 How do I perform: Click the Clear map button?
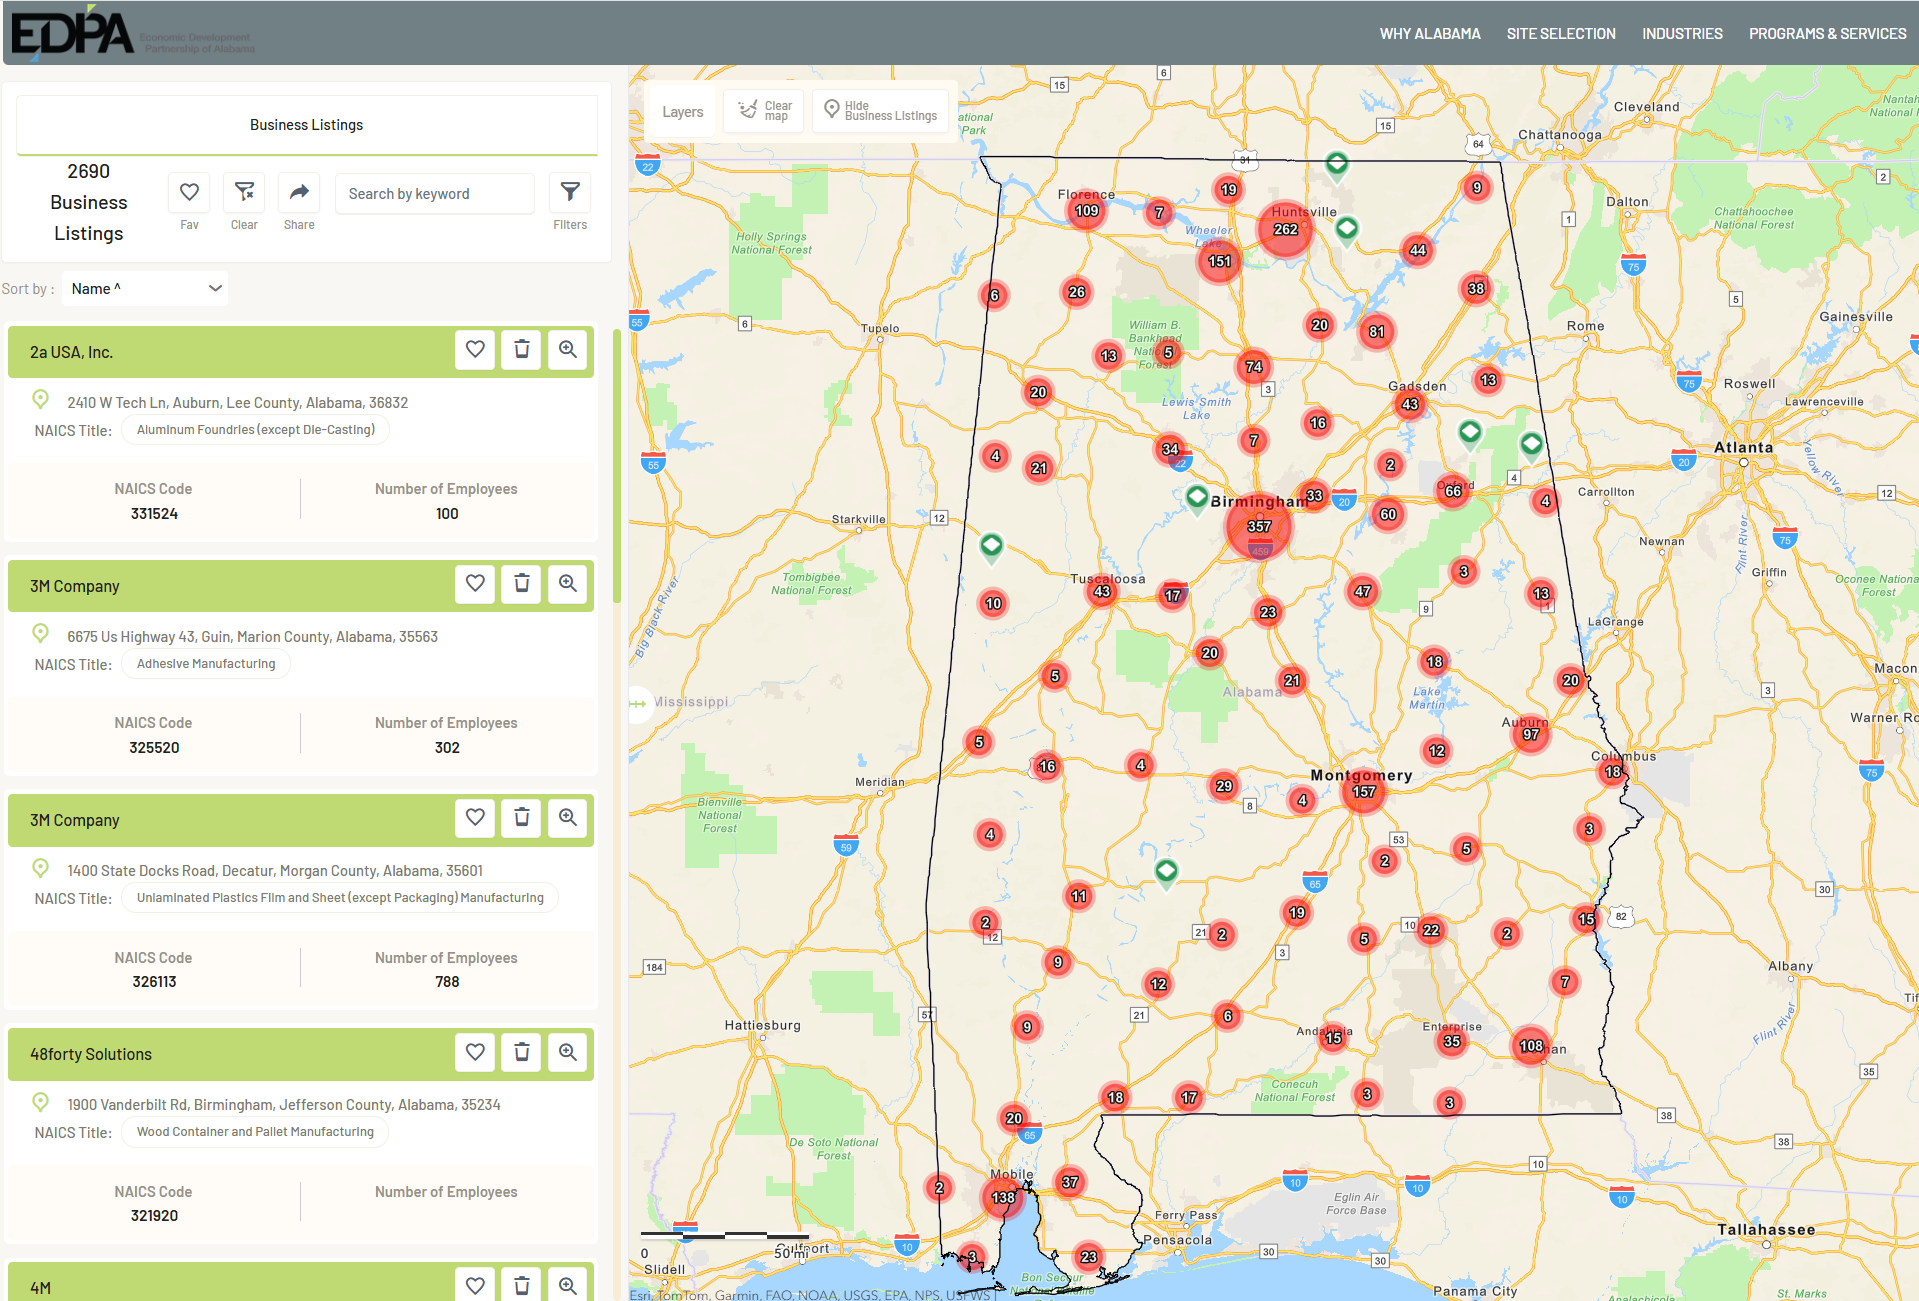765,111
